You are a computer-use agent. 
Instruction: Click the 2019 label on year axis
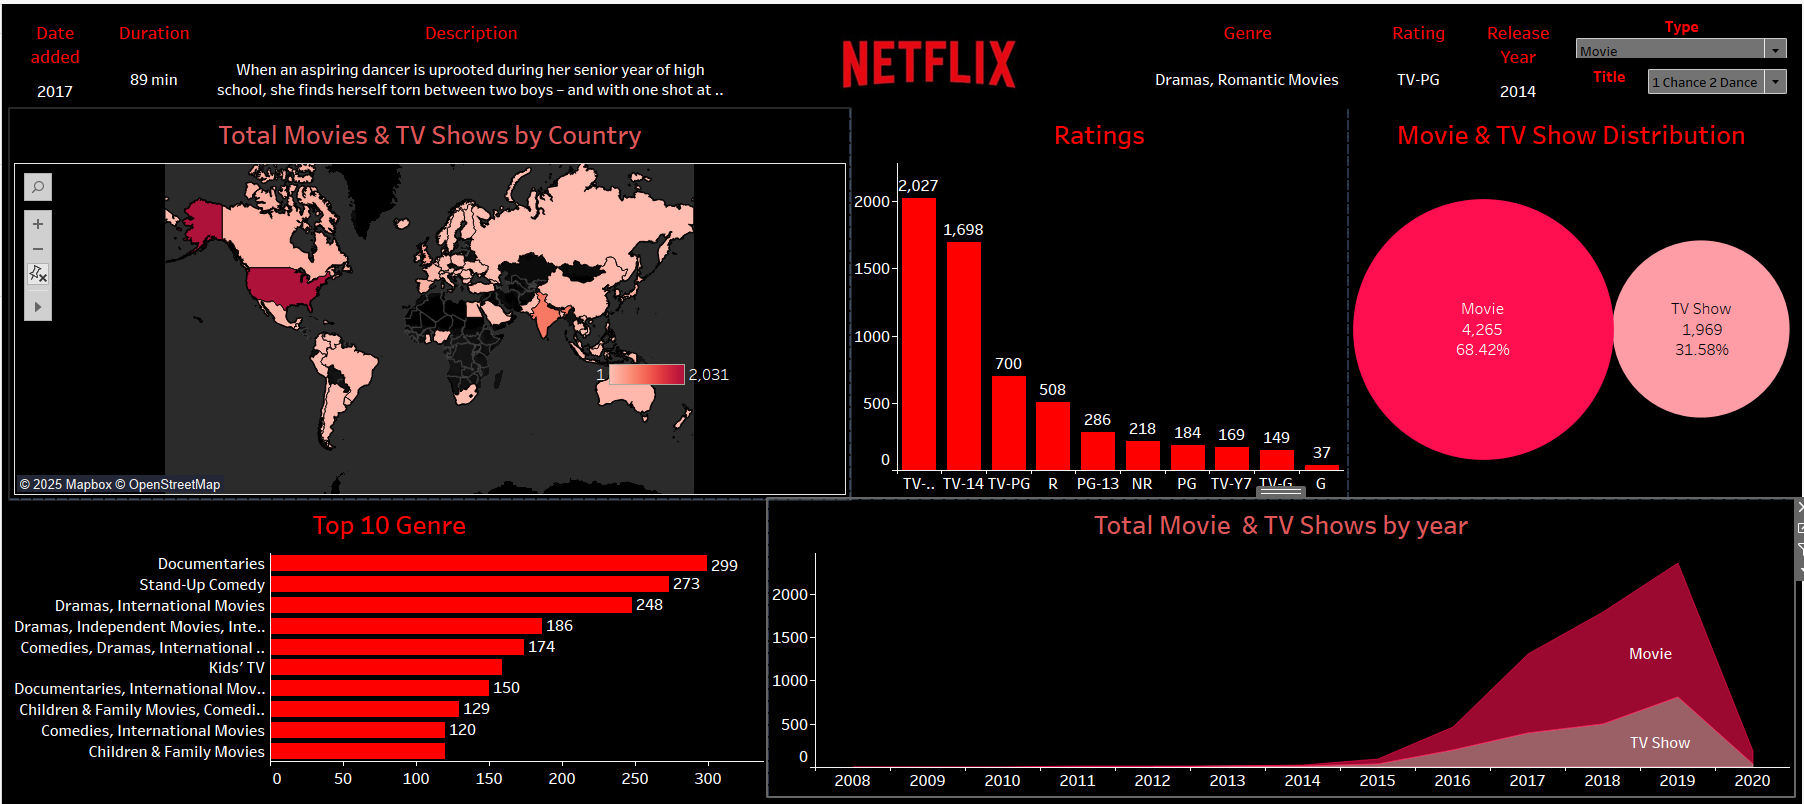point(1677,781)
